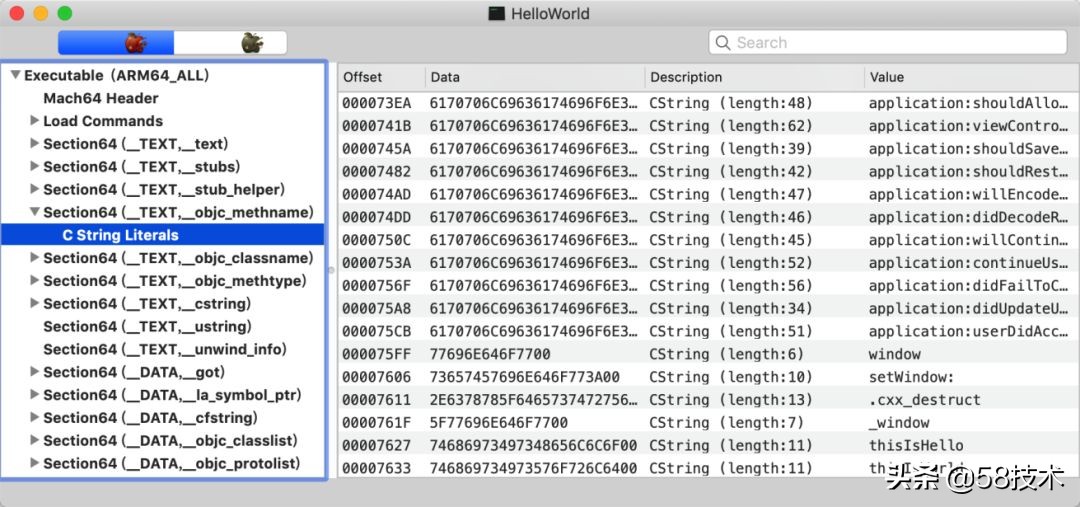Click the magnifier icon in the search field

pyautogui.click(x=723, y=43)
